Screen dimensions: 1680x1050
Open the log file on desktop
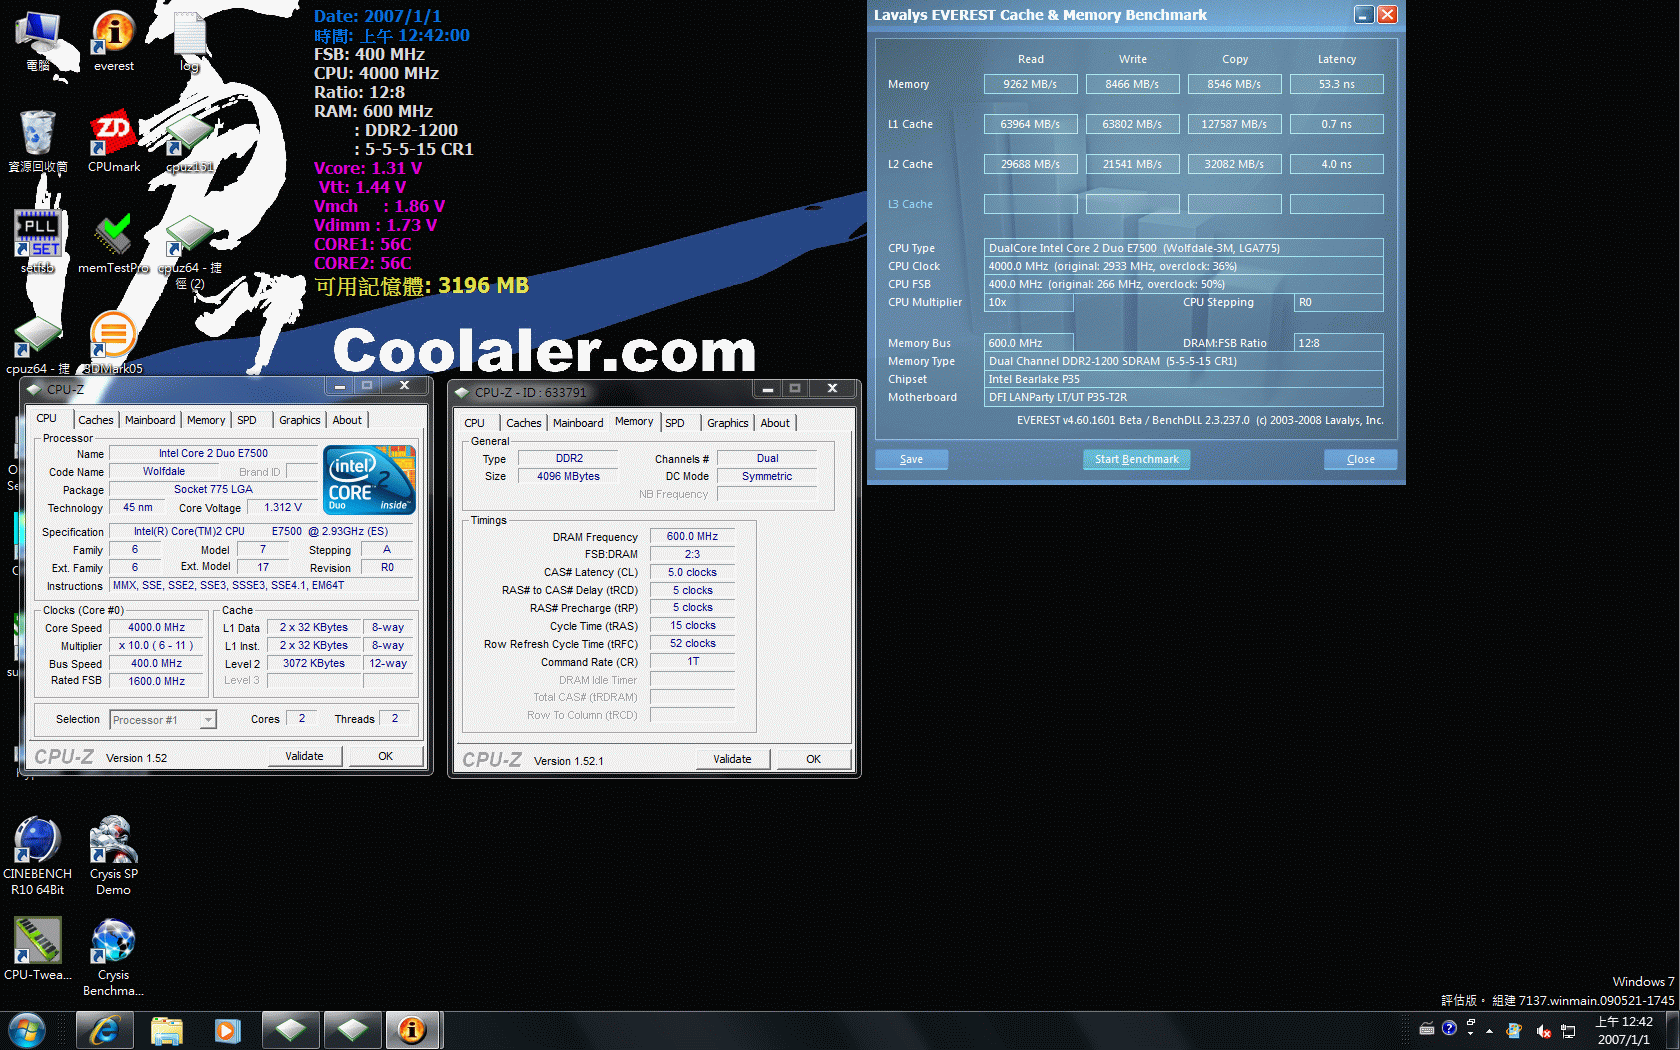coord(189,40)
